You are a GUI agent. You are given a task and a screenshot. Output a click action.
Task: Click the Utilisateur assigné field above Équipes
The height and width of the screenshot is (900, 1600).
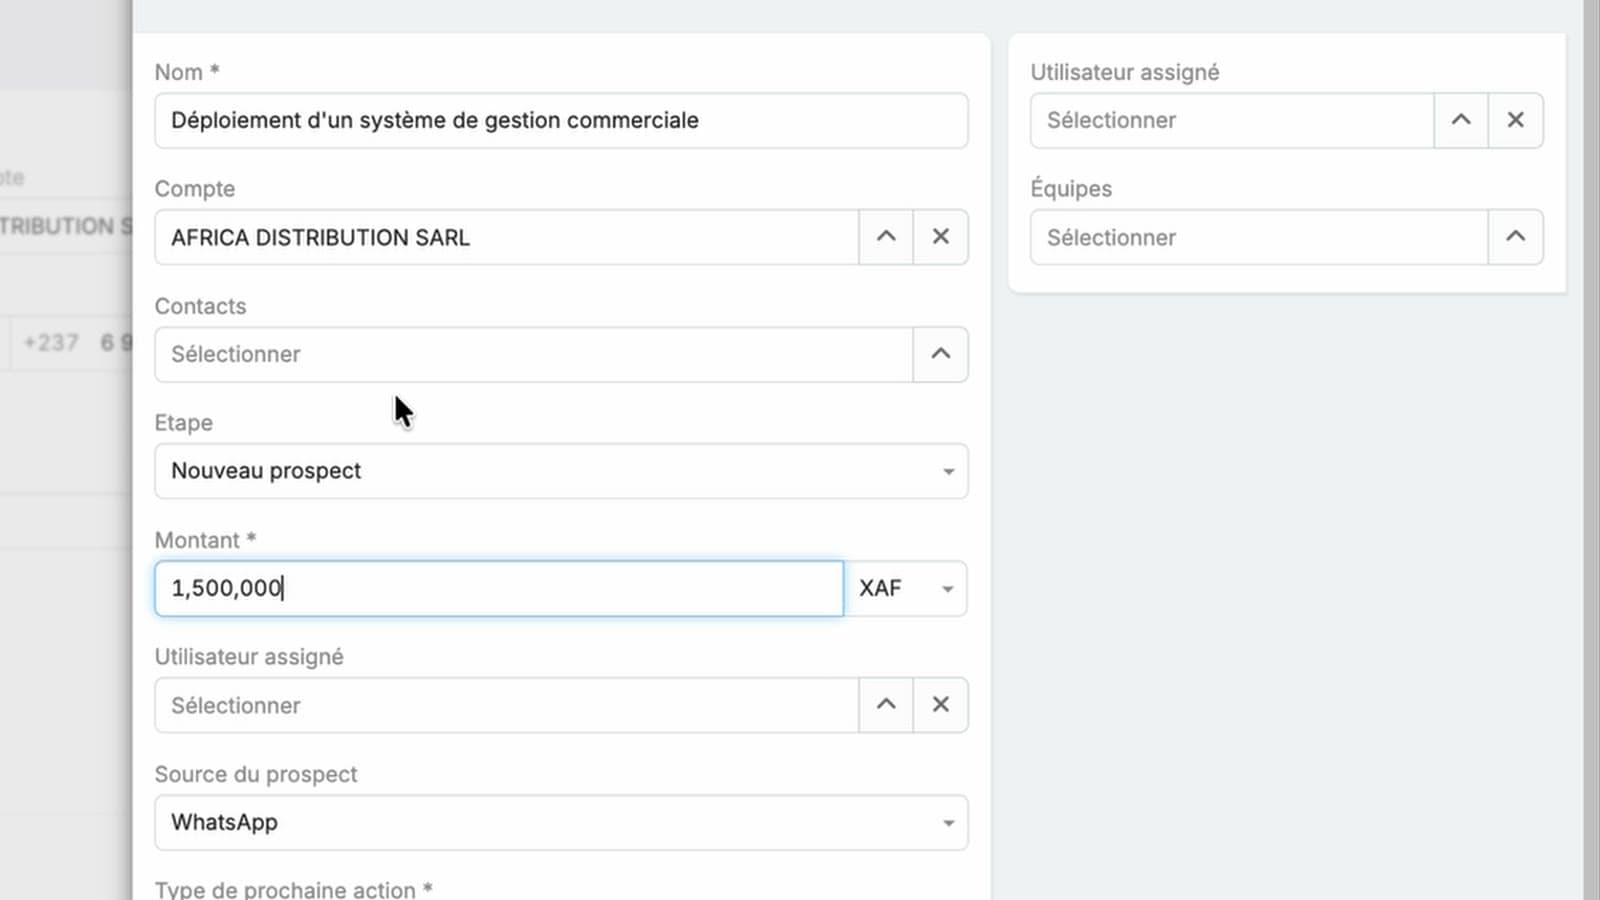1232,120
